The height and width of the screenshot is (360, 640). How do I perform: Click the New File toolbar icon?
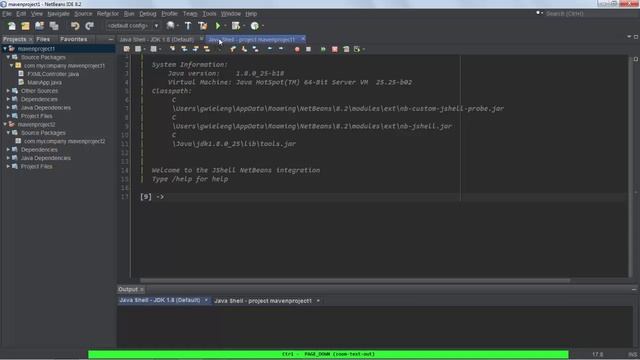click(x=12, y=26)
